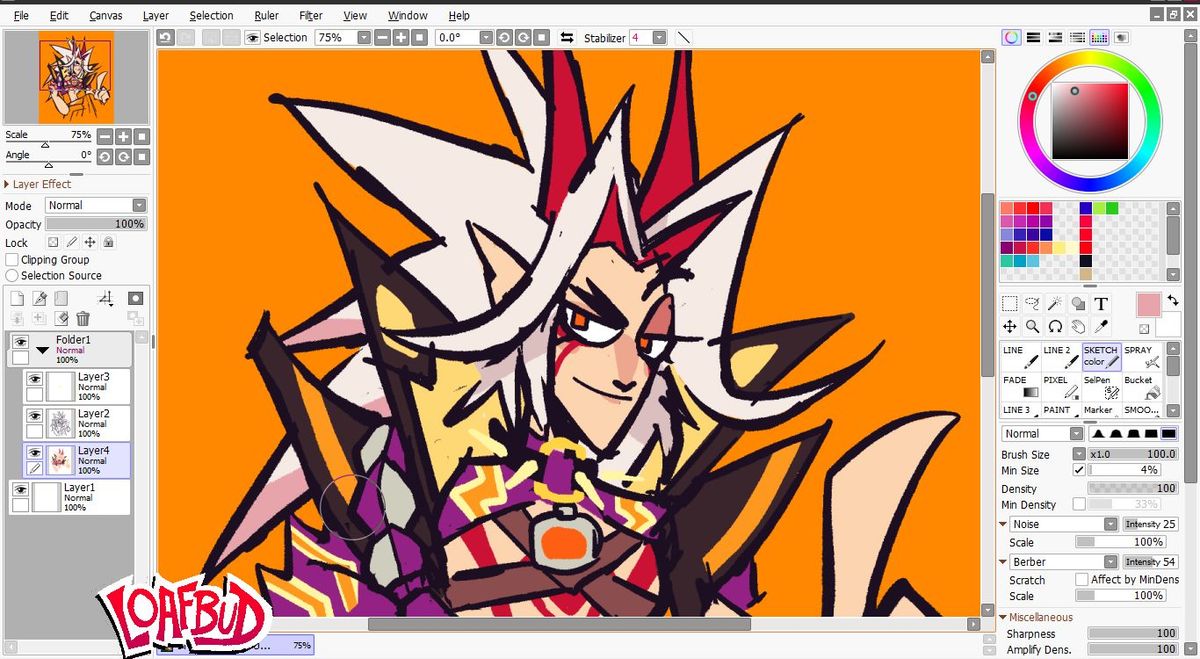Enable the Min Density checkbox
This screenshot has width=1200, height=659.
(x=1078, y=505)
